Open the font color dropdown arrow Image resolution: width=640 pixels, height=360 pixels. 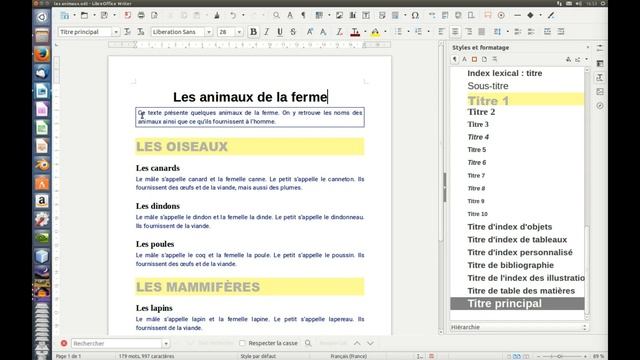click(x=365, y=32)
